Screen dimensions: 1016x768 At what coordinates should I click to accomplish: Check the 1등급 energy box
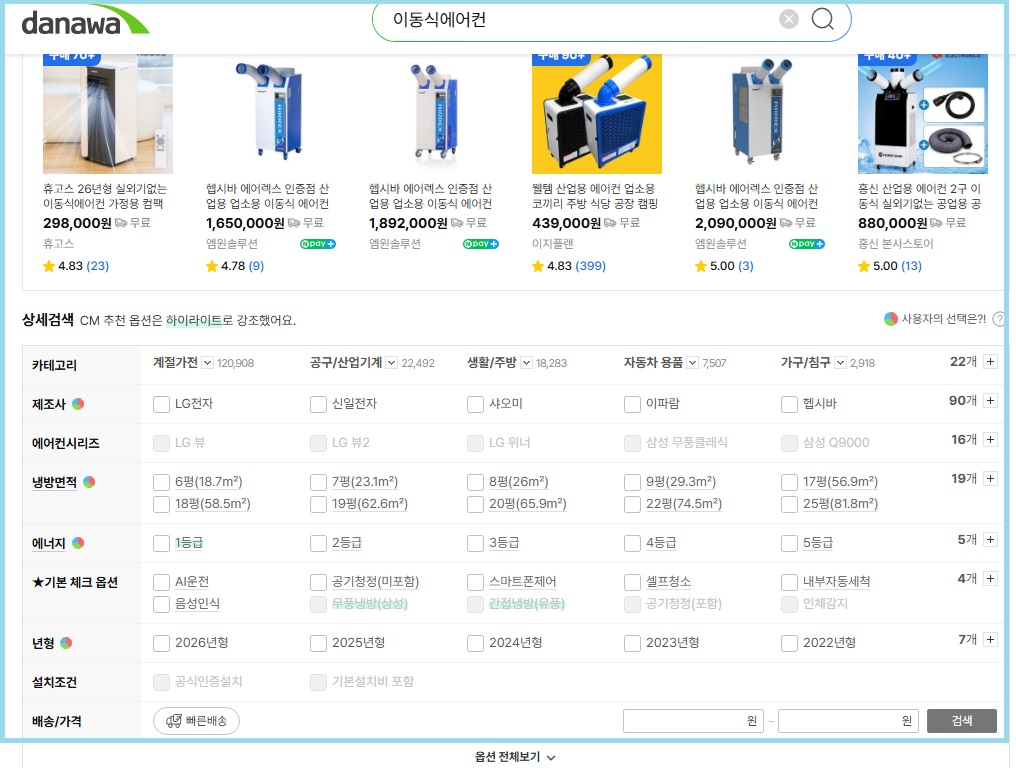pyautogui.click(x=161, y=543)
